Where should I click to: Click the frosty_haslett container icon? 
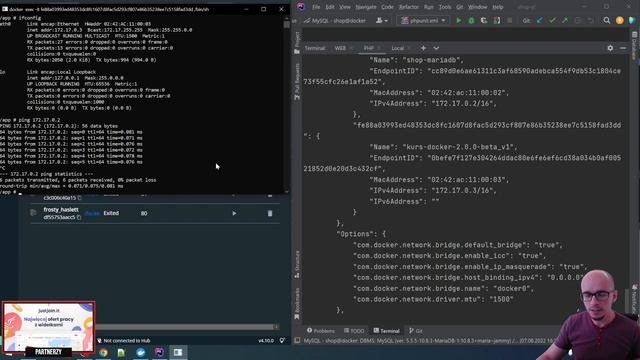33,213
